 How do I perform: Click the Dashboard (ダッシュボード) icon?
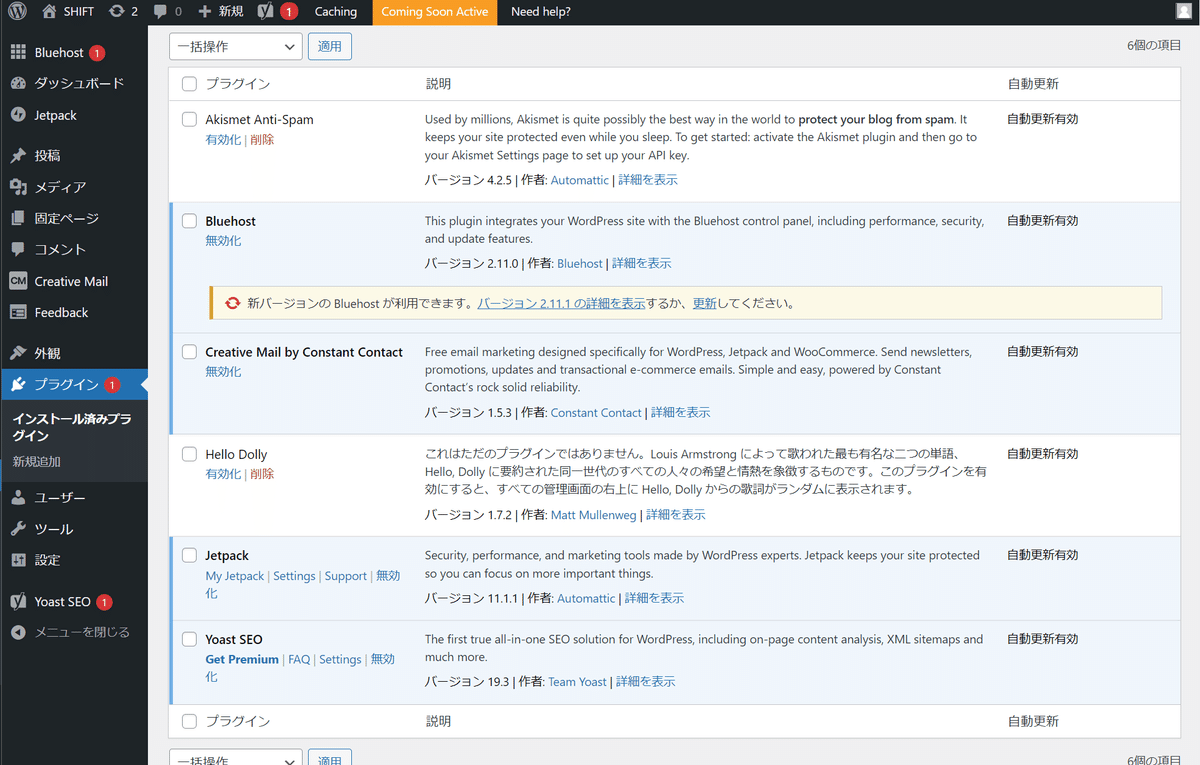18,83
